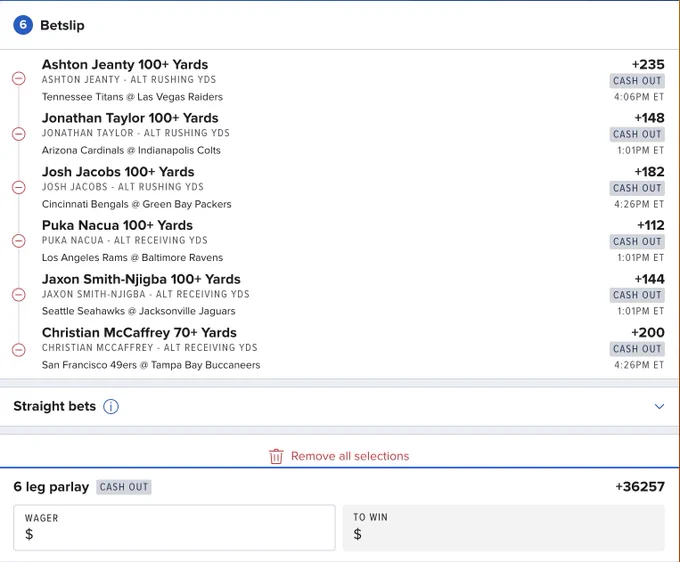Select the Jaxon Smith-Njigba 100+ Yards title

[x=141, y=279]
